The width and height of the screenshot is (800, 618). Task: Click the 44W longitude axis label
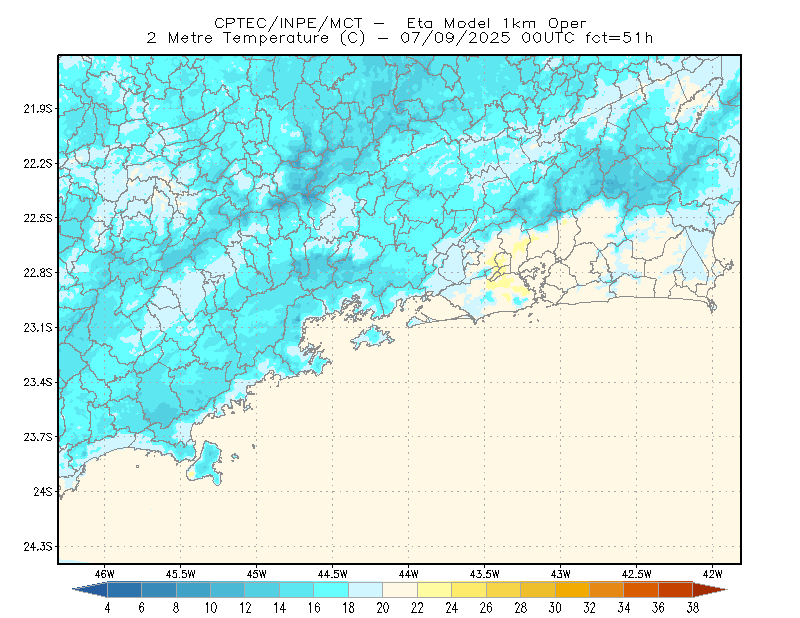(x=408, y=574)
